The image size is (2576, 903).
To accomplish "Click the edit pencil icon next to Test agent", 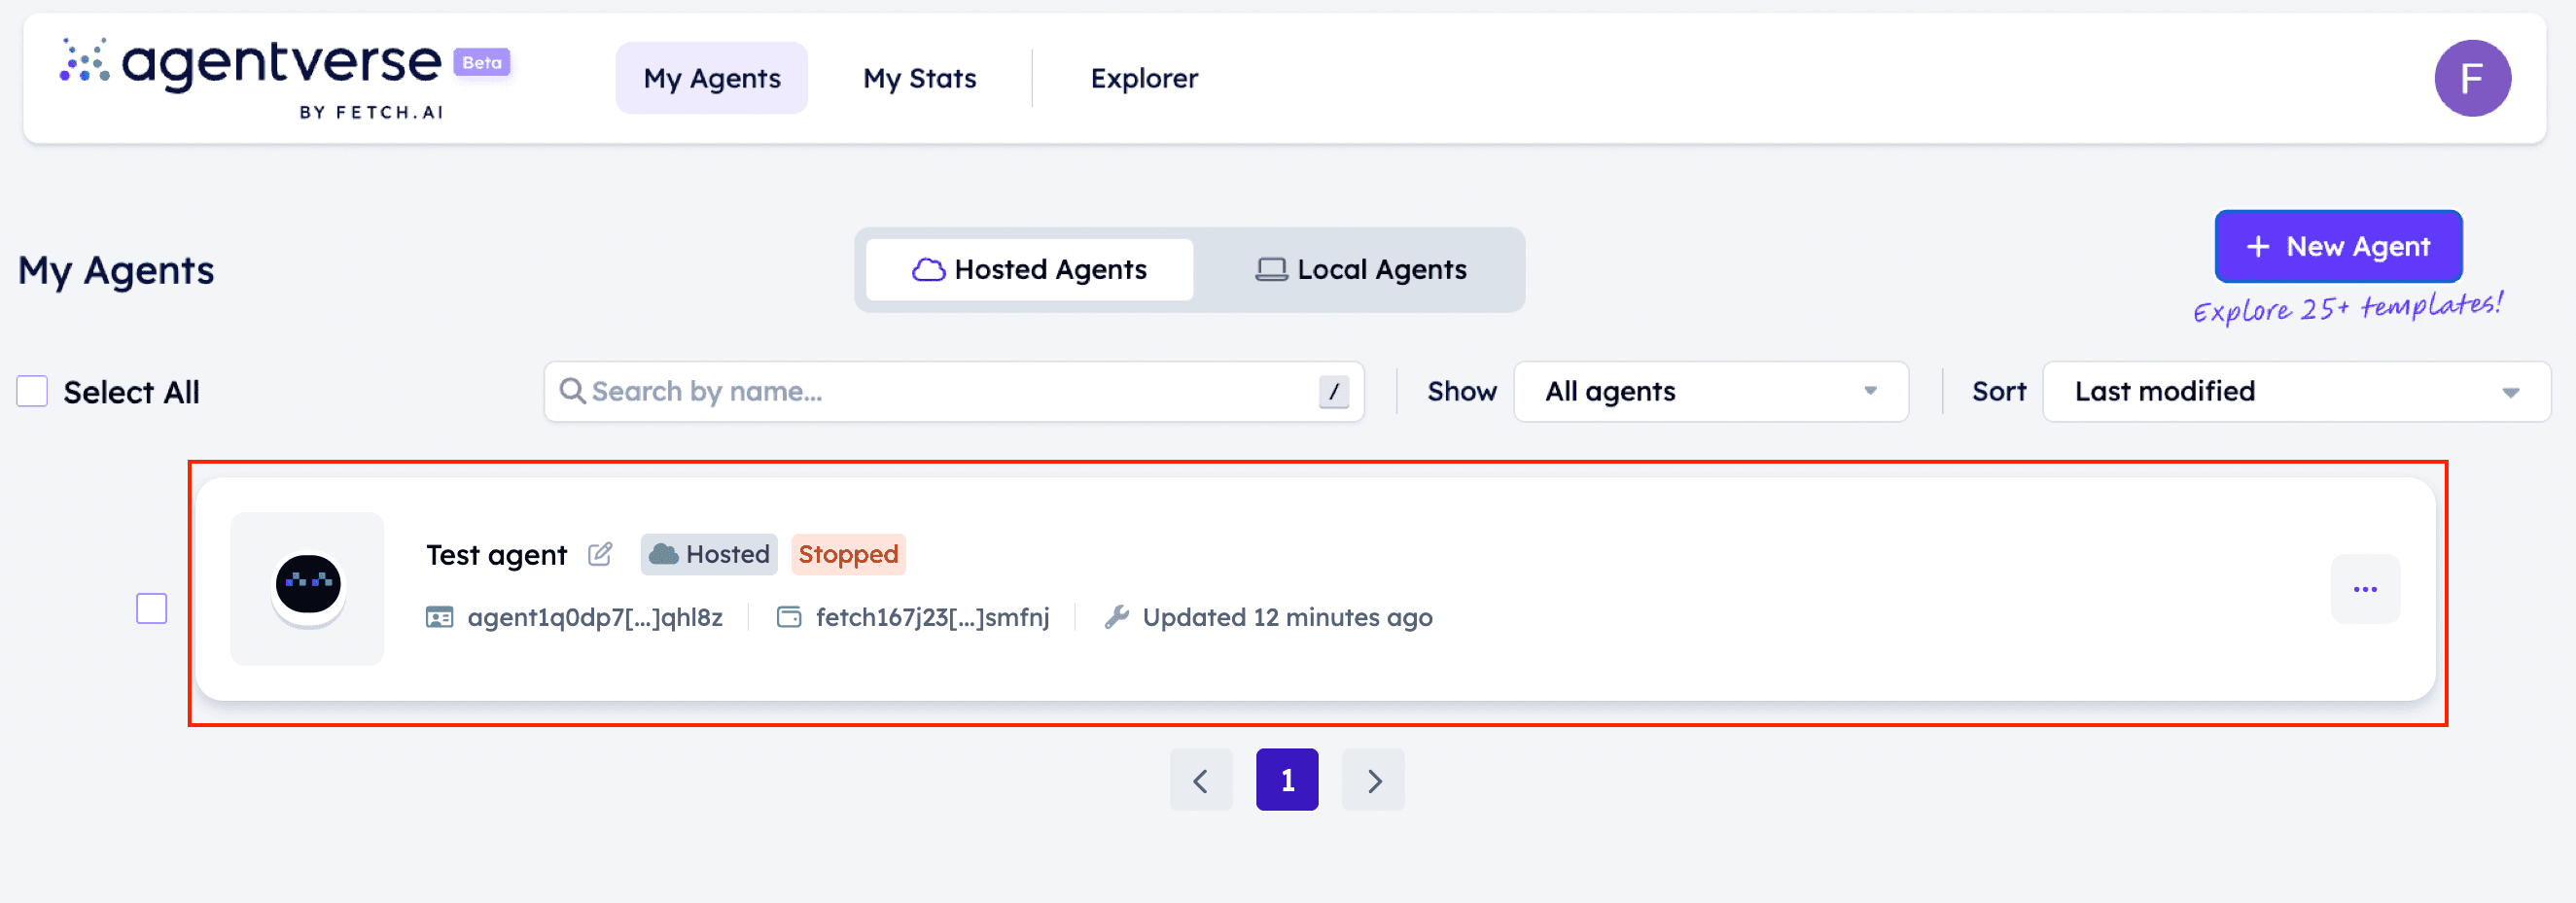I will 600,554.
